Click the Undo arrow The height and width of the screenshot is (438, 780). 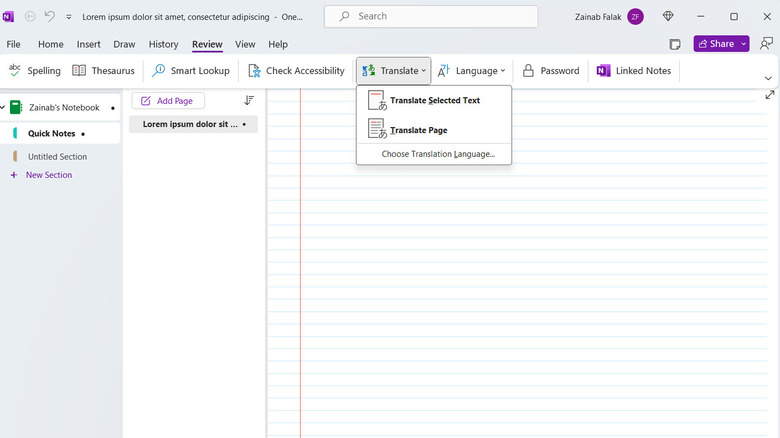(x=50, y=17)
